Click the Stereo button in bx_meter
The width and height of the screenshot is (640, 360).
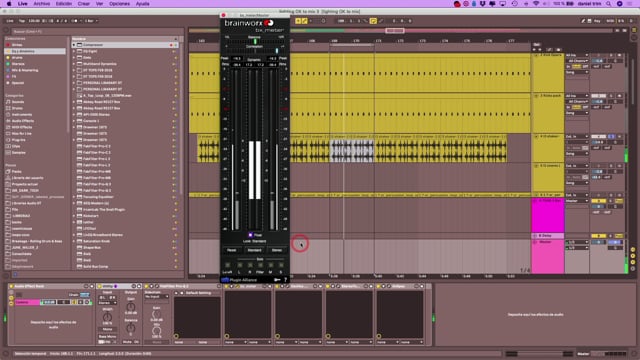pyautogui.click(x=277, y=250)
